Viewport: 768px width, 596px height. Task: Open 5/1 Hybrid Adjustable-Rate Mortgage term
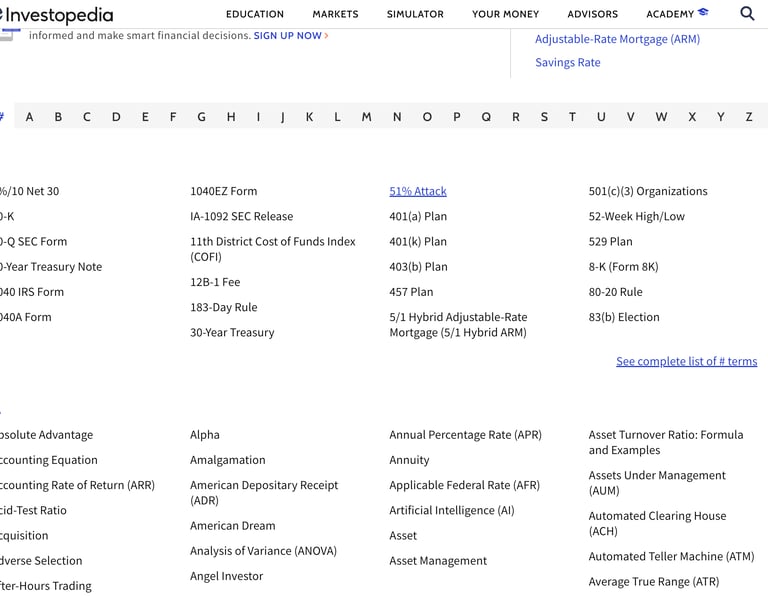coord(458,325)
